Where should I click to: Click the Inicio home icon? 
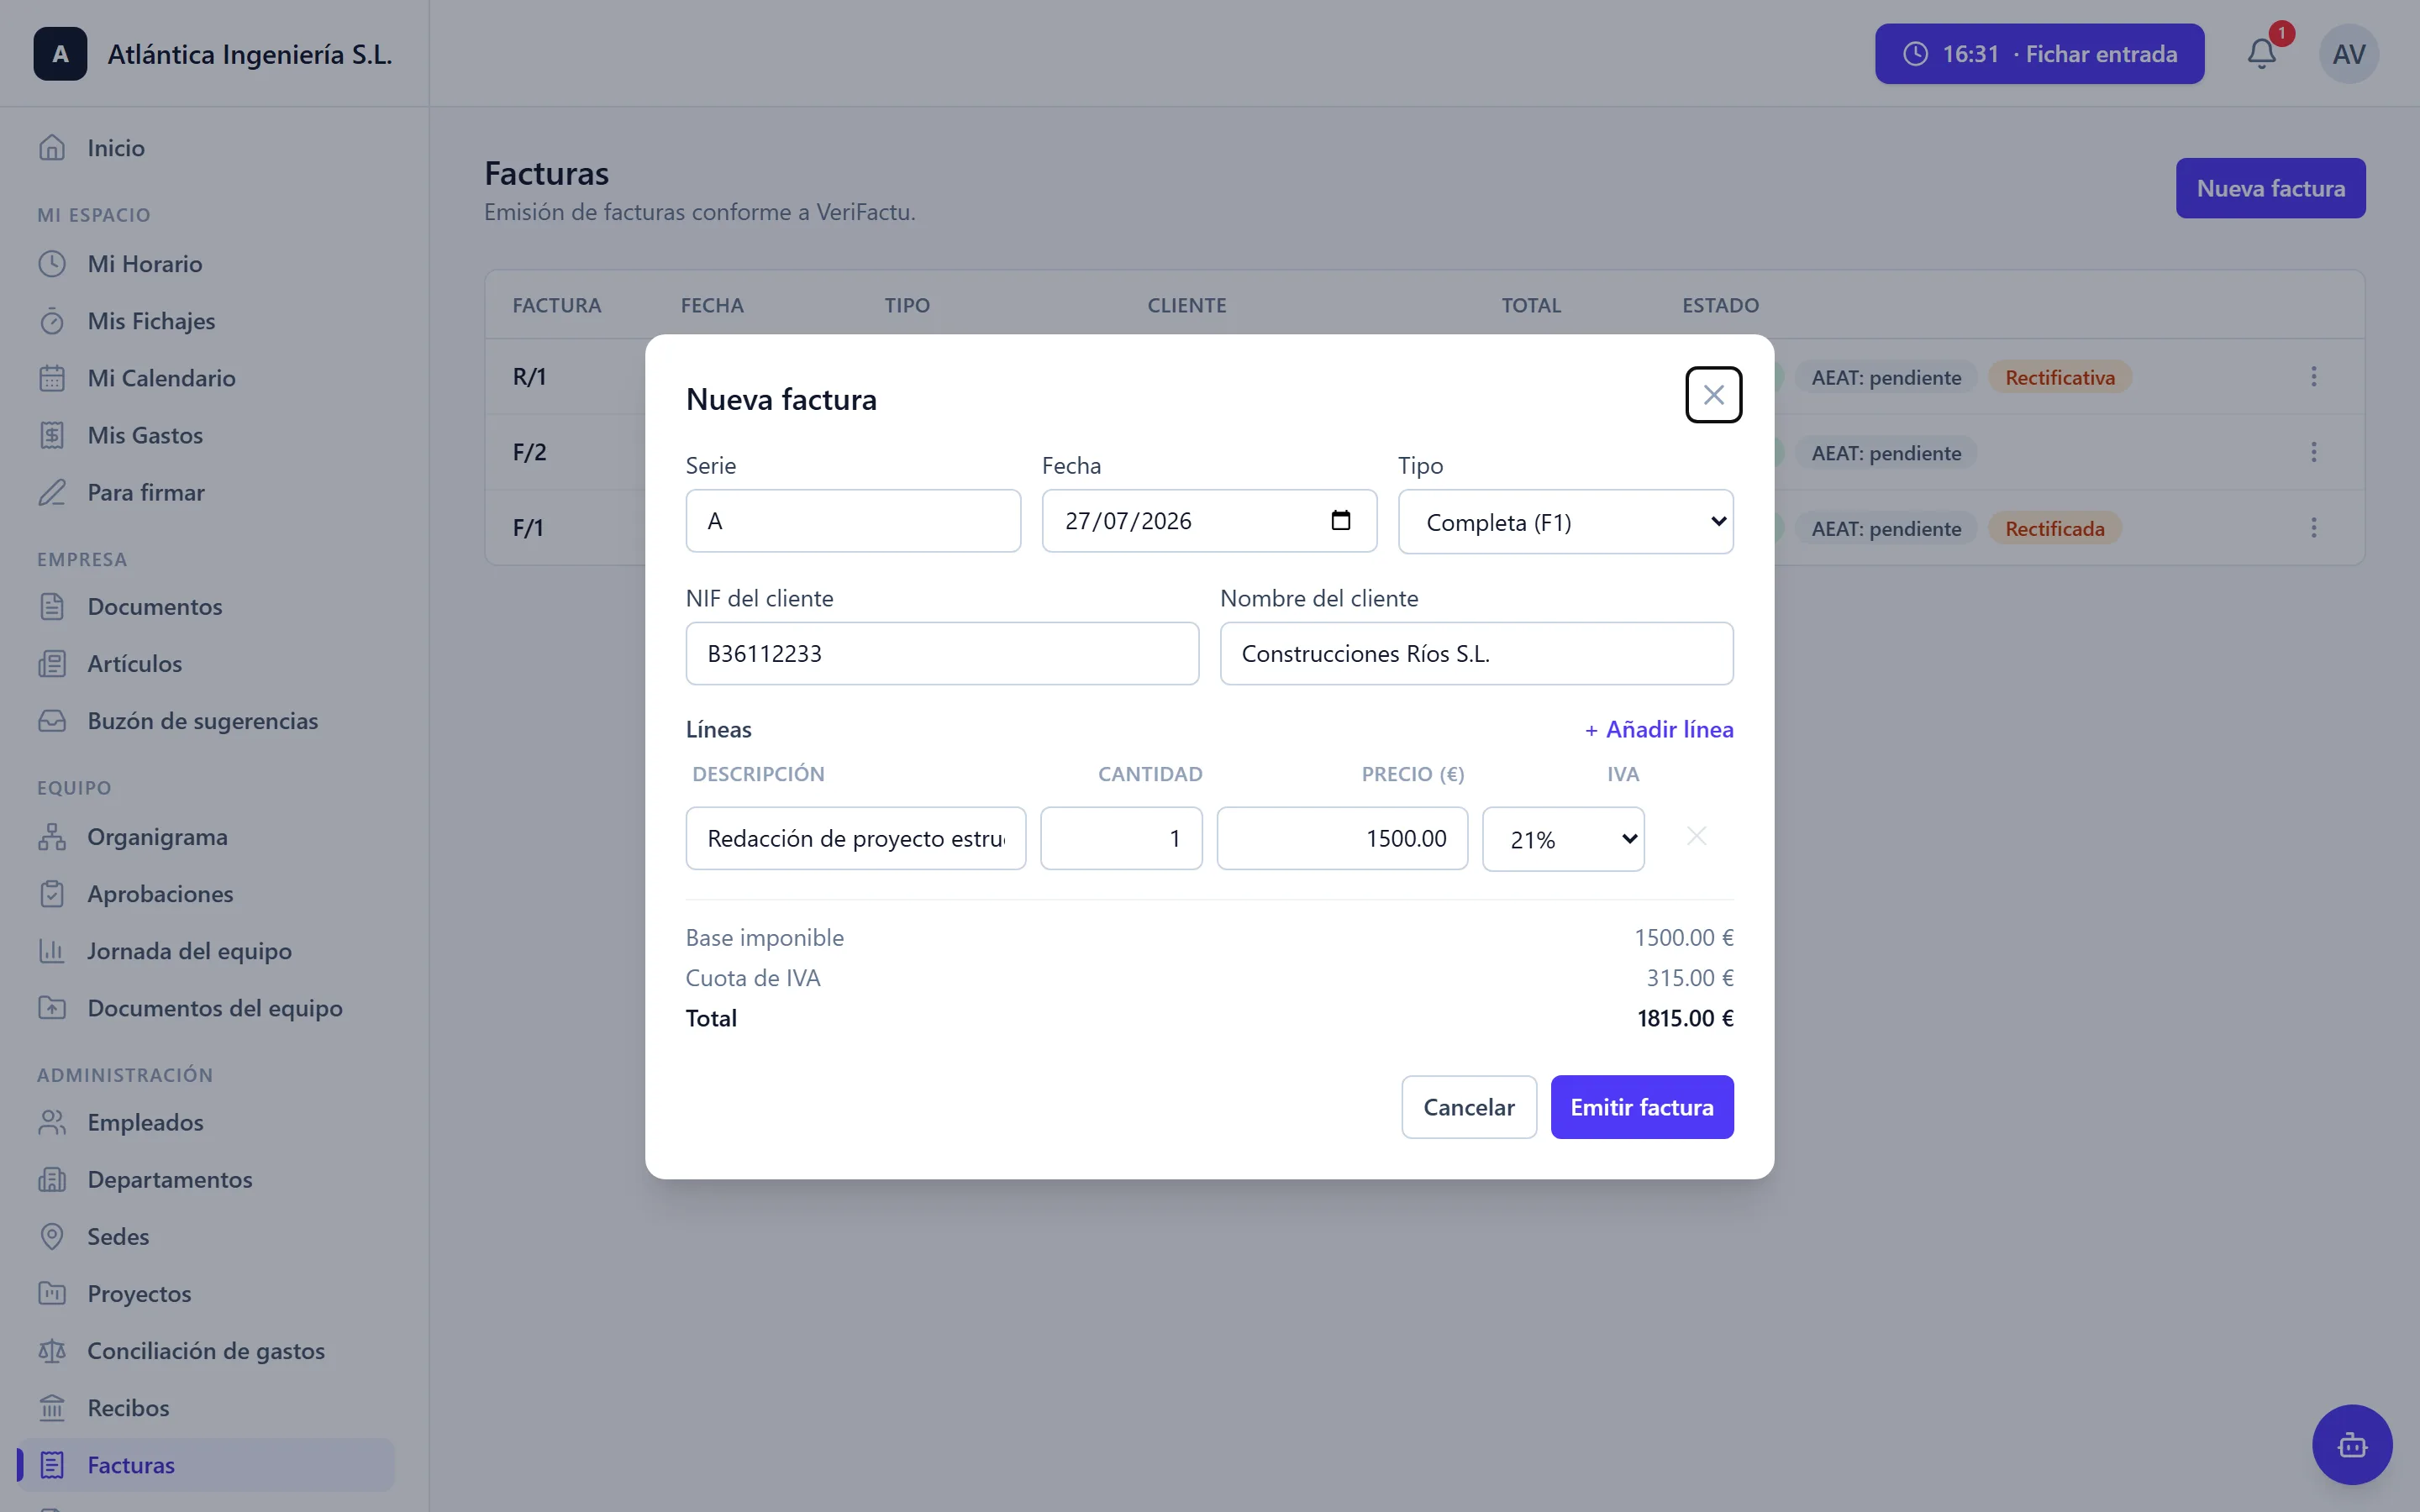(x=52, y=148)
